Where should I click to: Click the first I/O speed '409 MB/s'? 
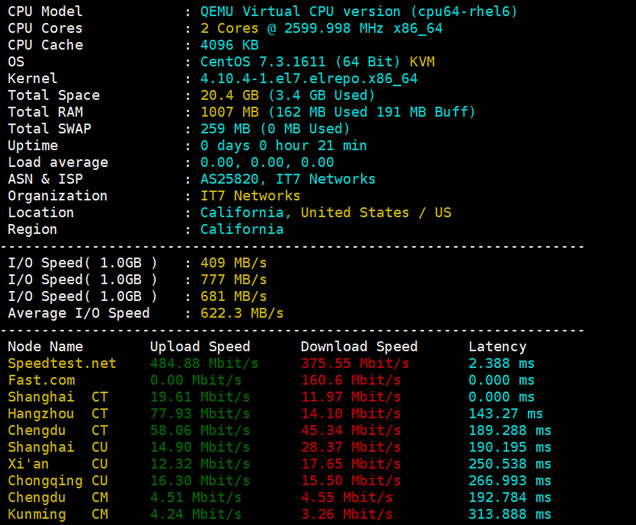point(234,263)
